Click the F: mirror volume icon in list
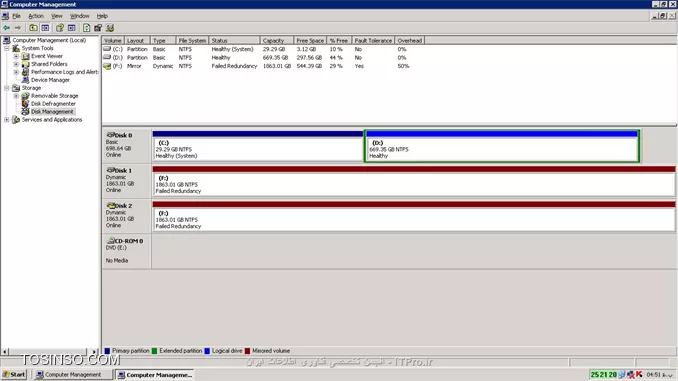Image resolution: width=678 pixels, height=381 pixels. pos(107,66)
